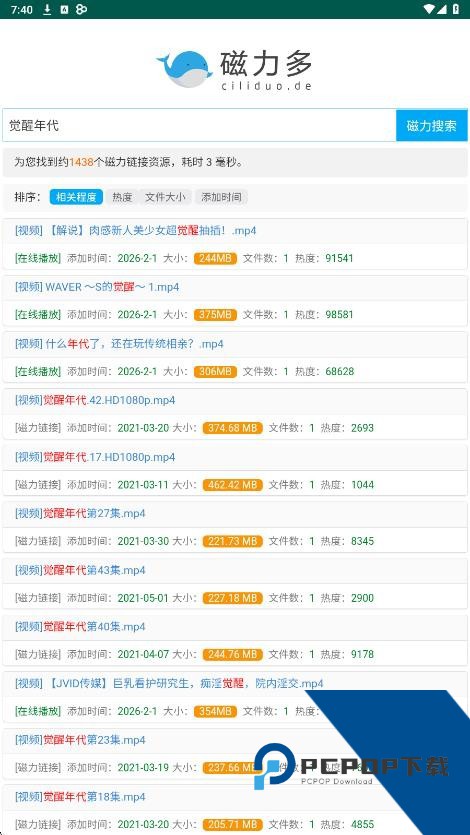Select heat value 4855
This screenshot has height=835, width=470.
(362, 824)
